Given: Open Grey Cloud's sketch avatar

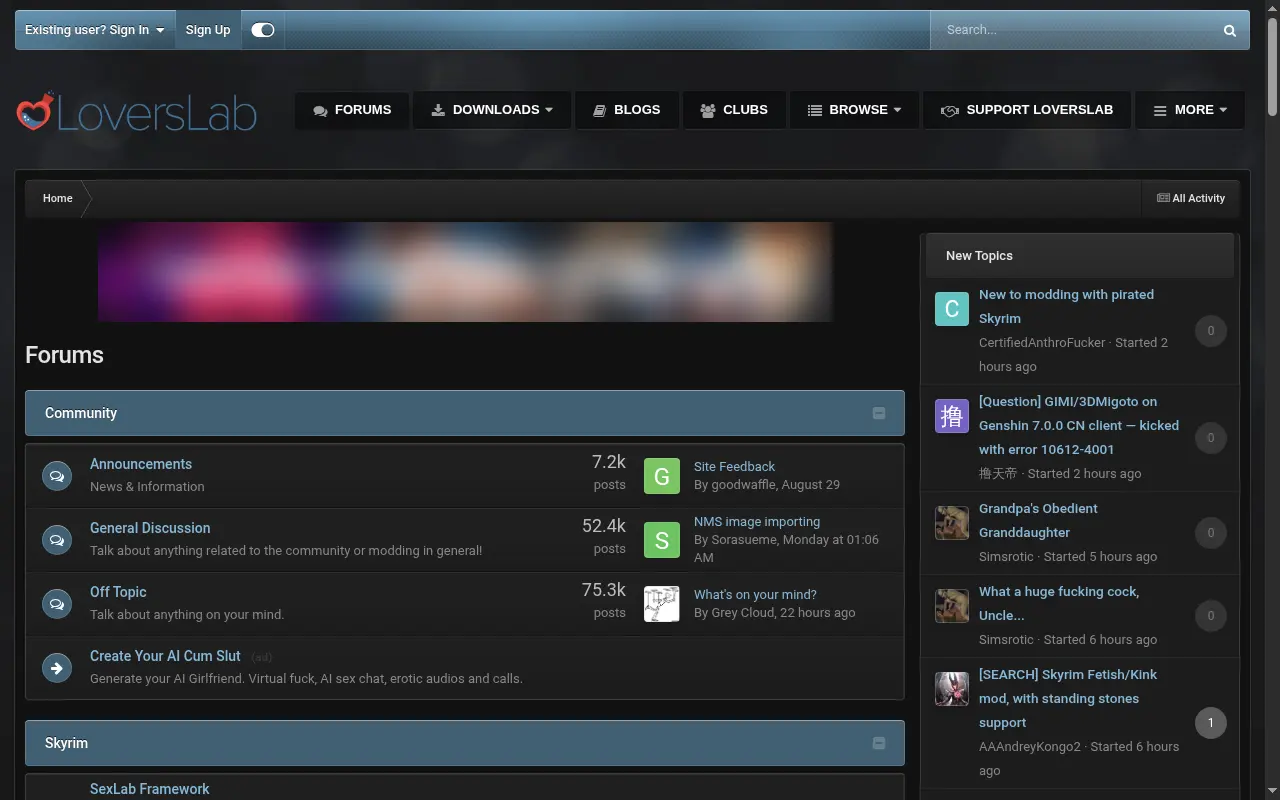Looking at the screenshot, I should (661, 604).
